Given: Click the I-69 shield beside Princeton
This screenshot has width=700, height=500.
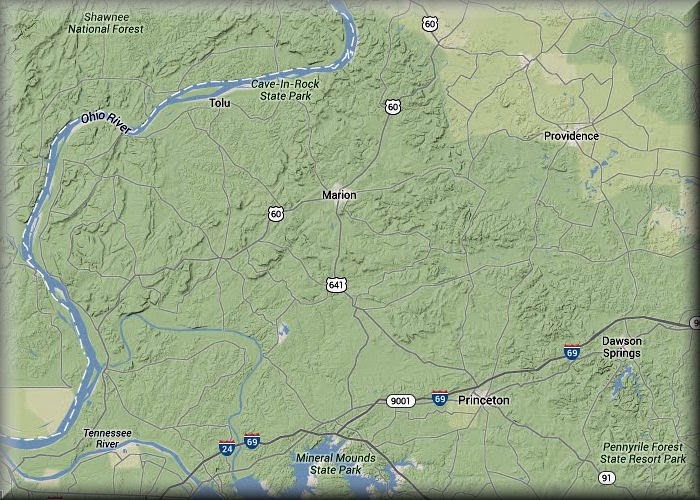Looking at the screenshot, I should [x=440, y=398].
